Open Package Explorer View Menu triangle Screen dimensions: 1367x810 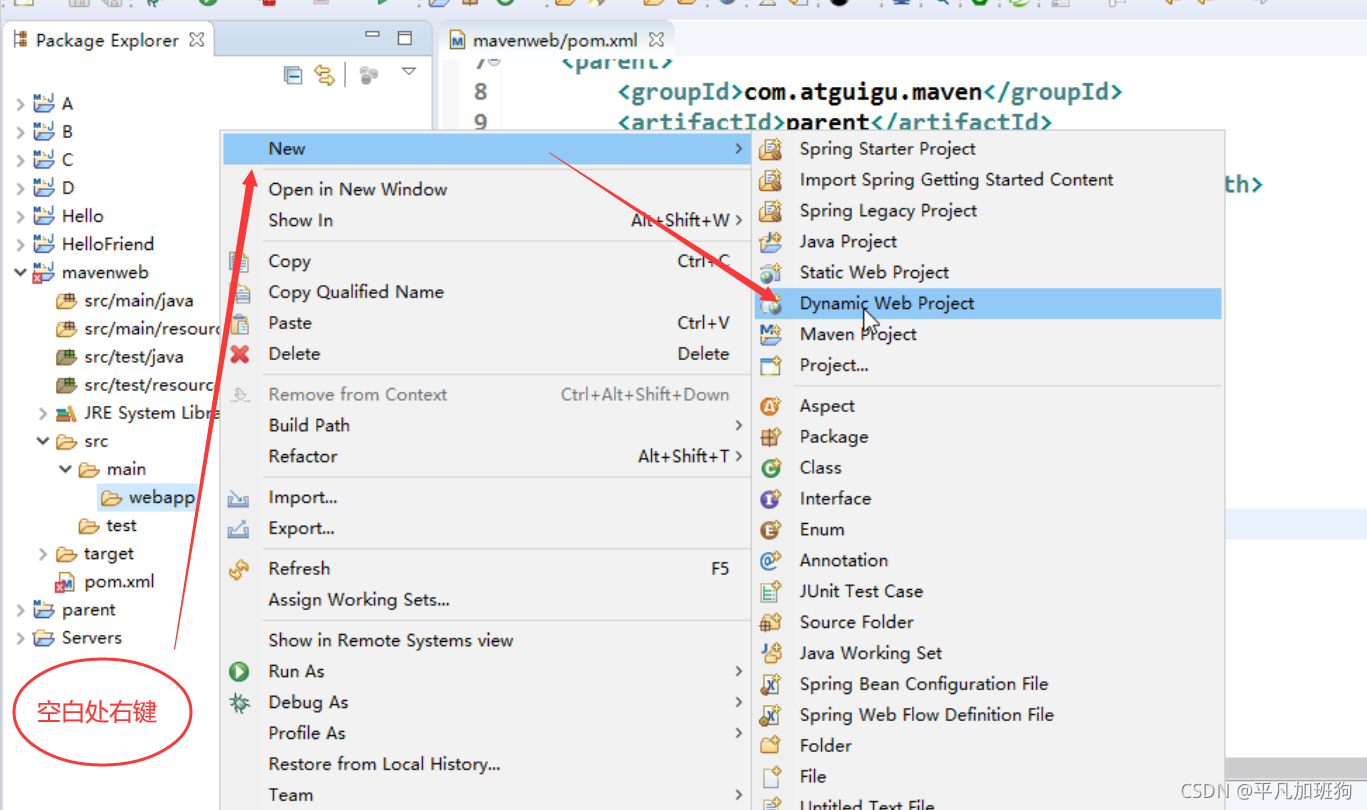(408, 72)
